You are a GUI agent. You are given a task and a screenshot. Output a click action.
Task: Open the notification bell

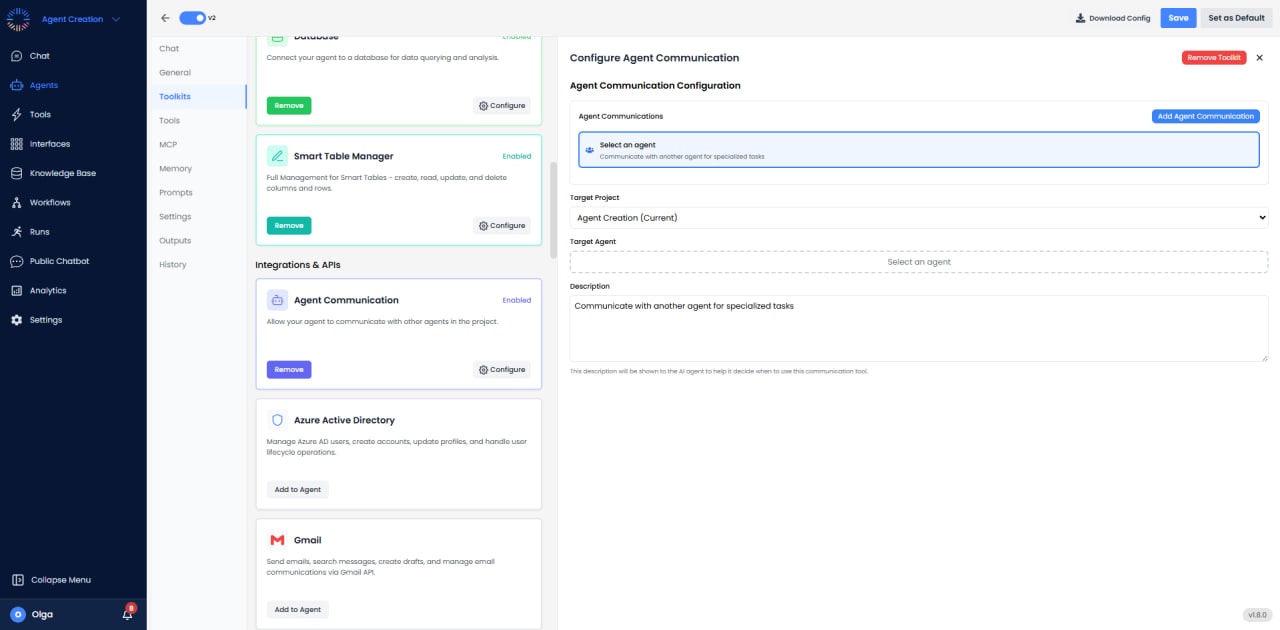[126, 614]
